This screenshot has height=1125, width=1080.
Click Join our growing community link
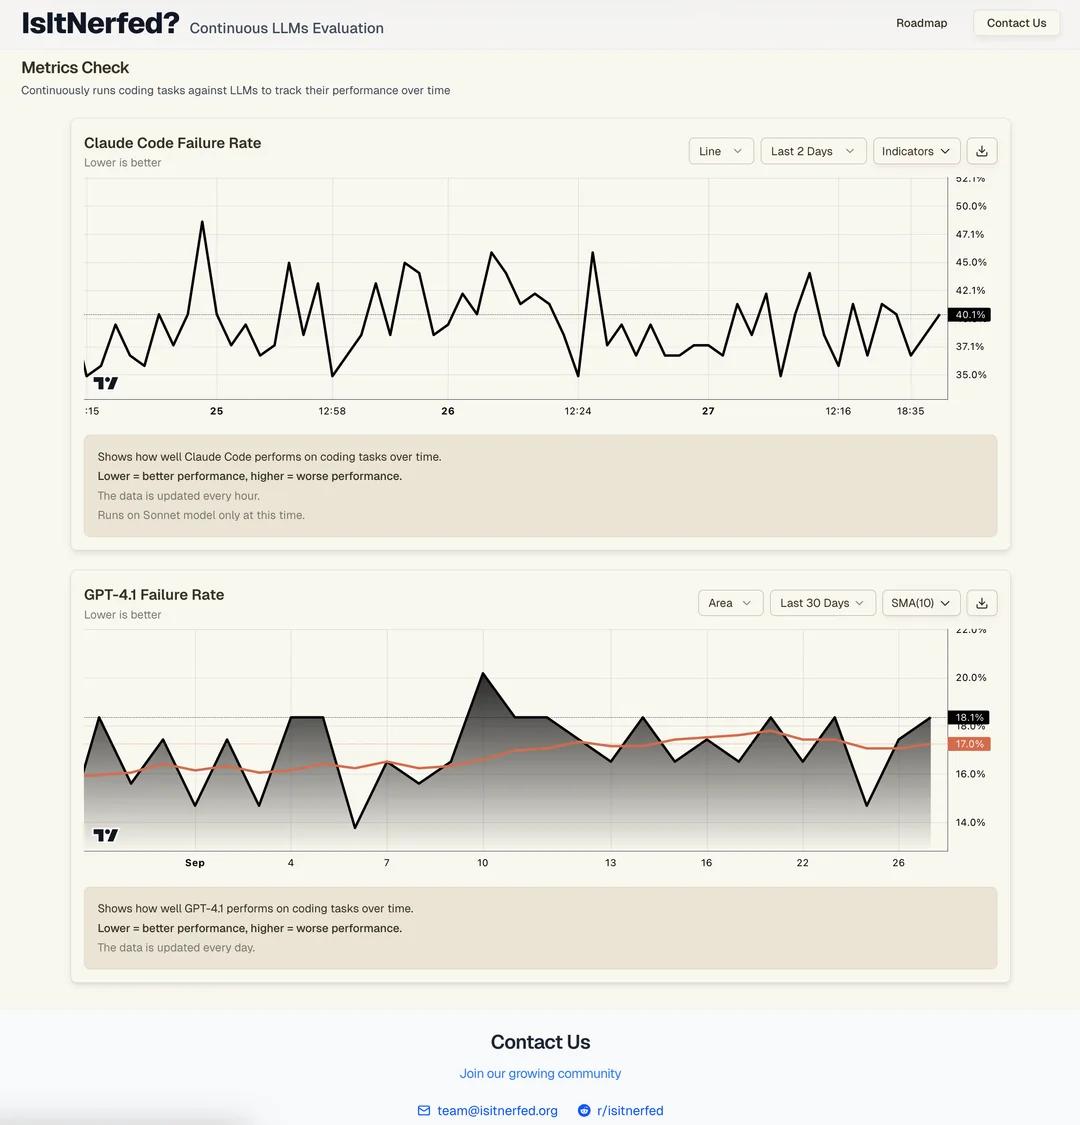coord(540,1074)
